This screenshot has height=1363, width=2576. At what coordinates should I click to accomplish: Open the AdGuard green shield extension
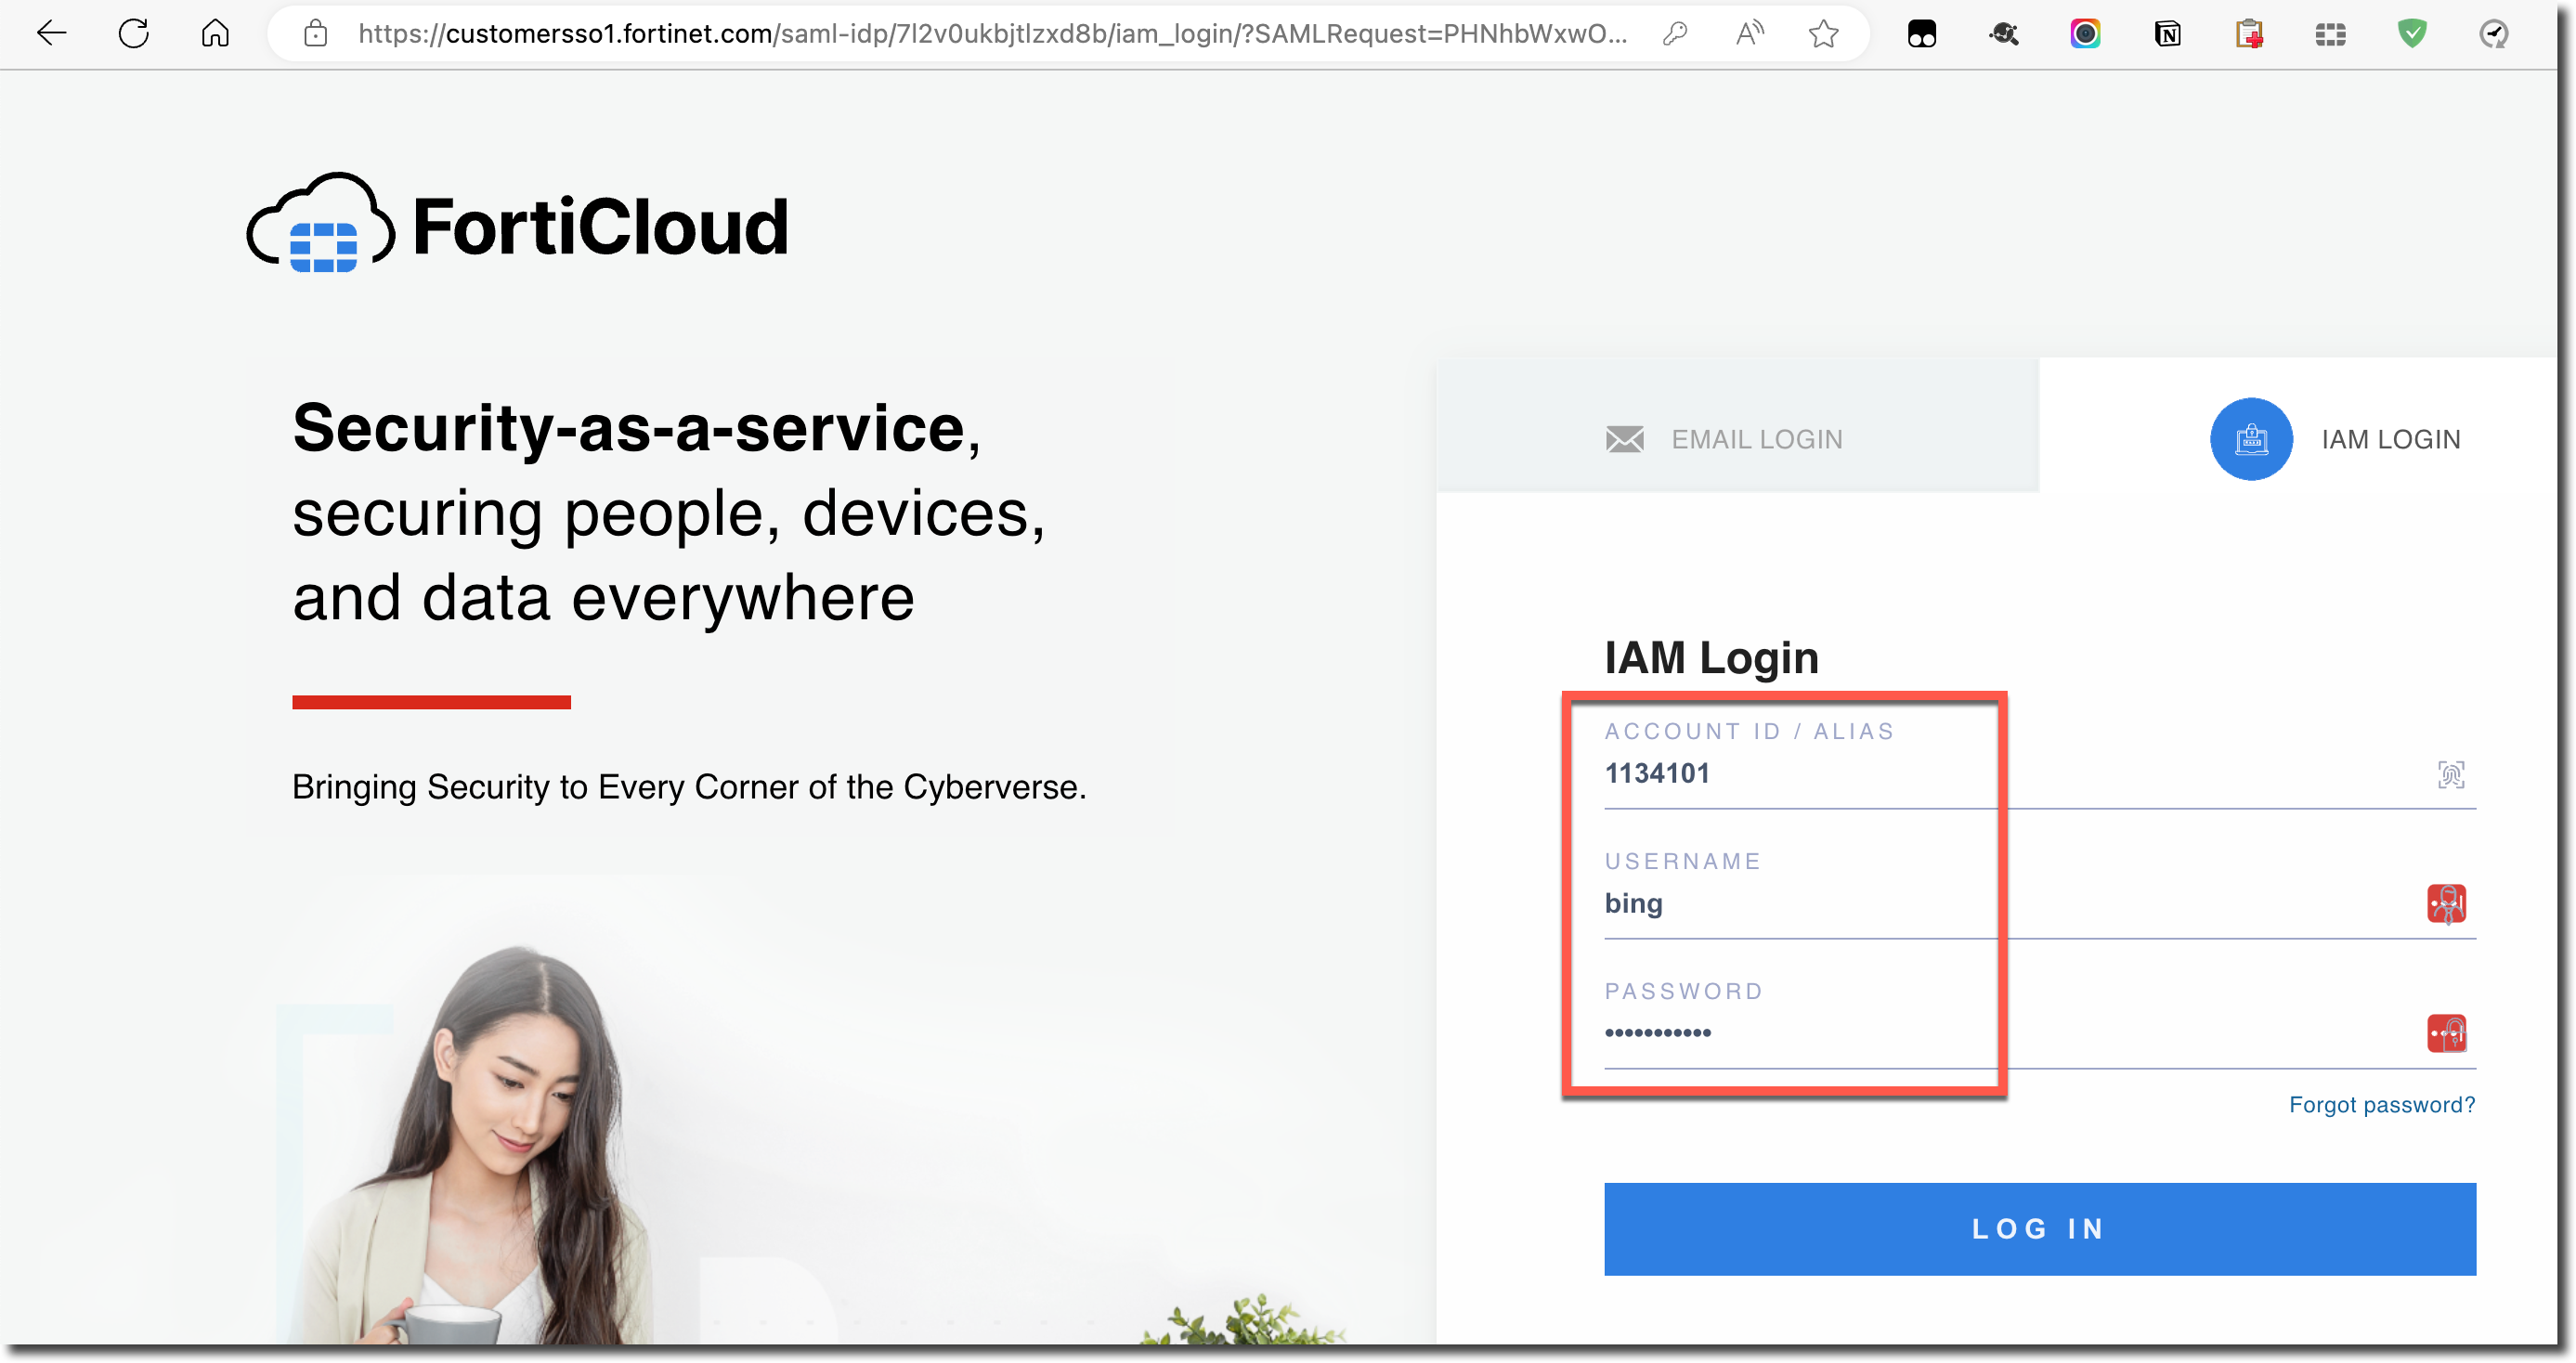click(2412, 35)
